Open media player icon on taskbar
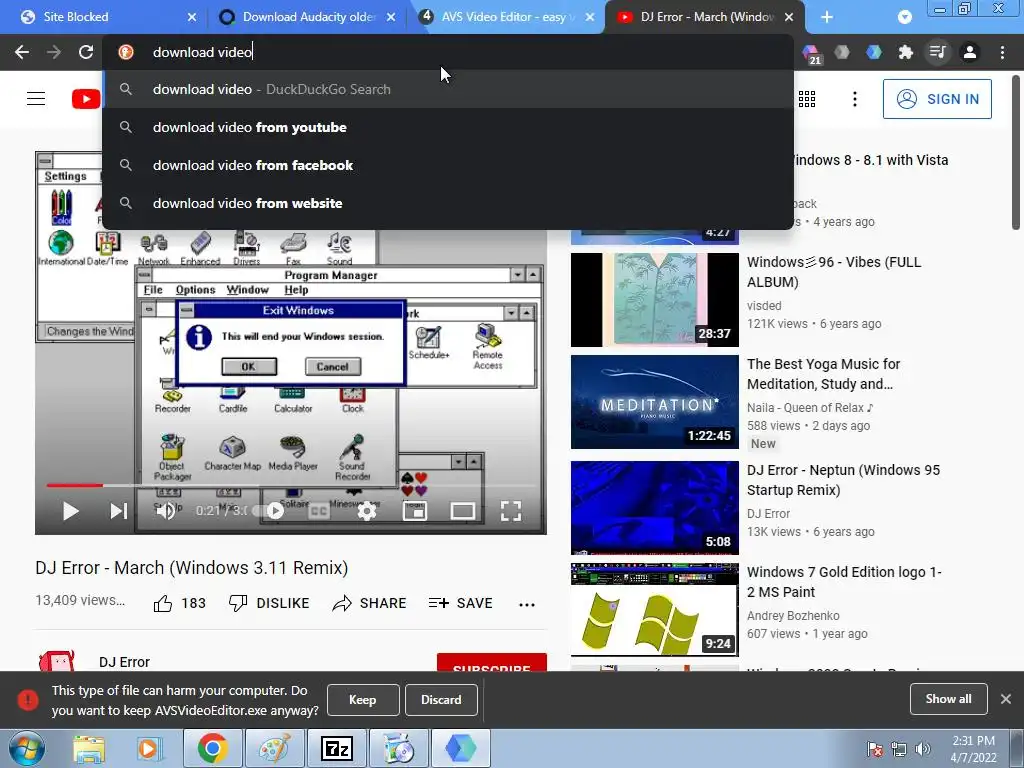Screen dimensions: 1024x768 (150, 748)
